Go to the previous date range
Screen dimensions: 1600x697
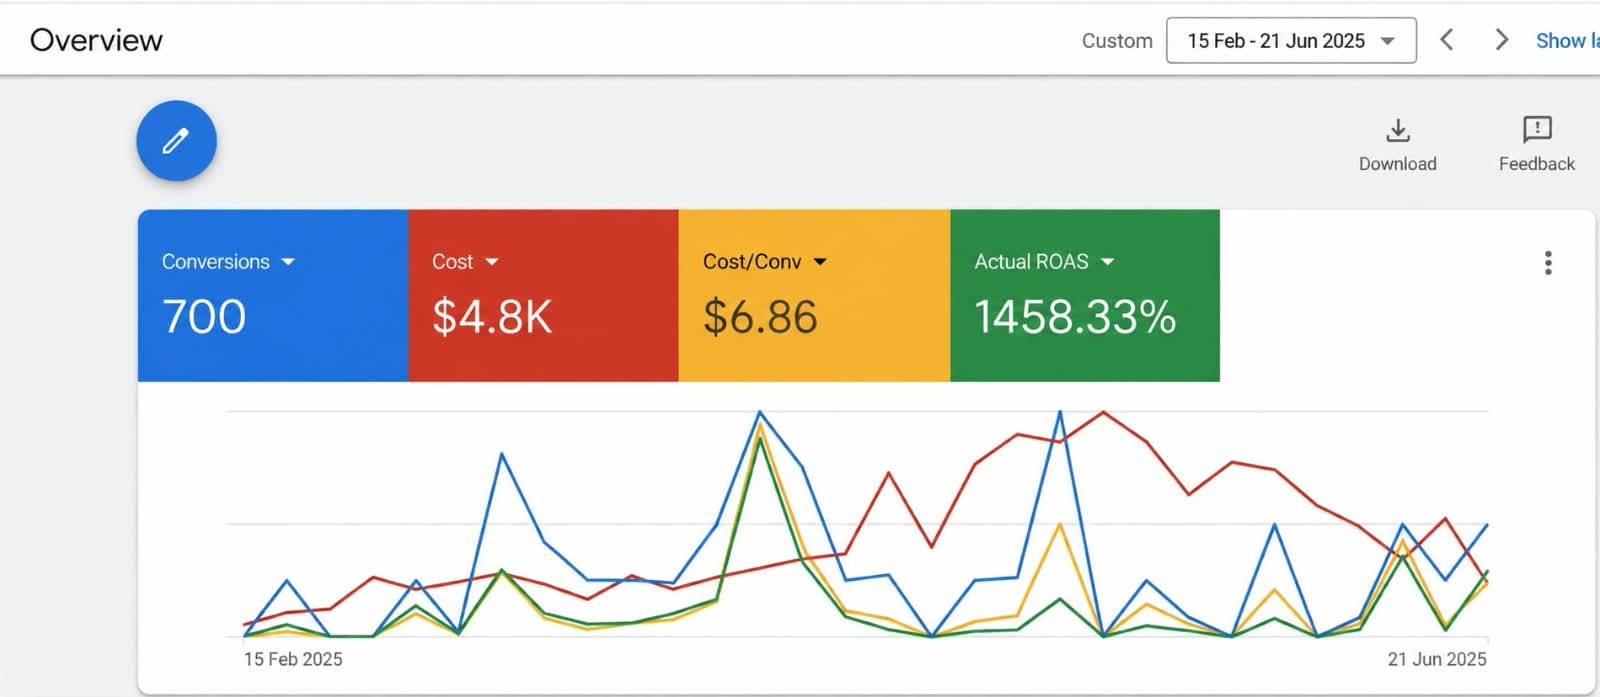pyautogui.click(x=1446, y=40)
